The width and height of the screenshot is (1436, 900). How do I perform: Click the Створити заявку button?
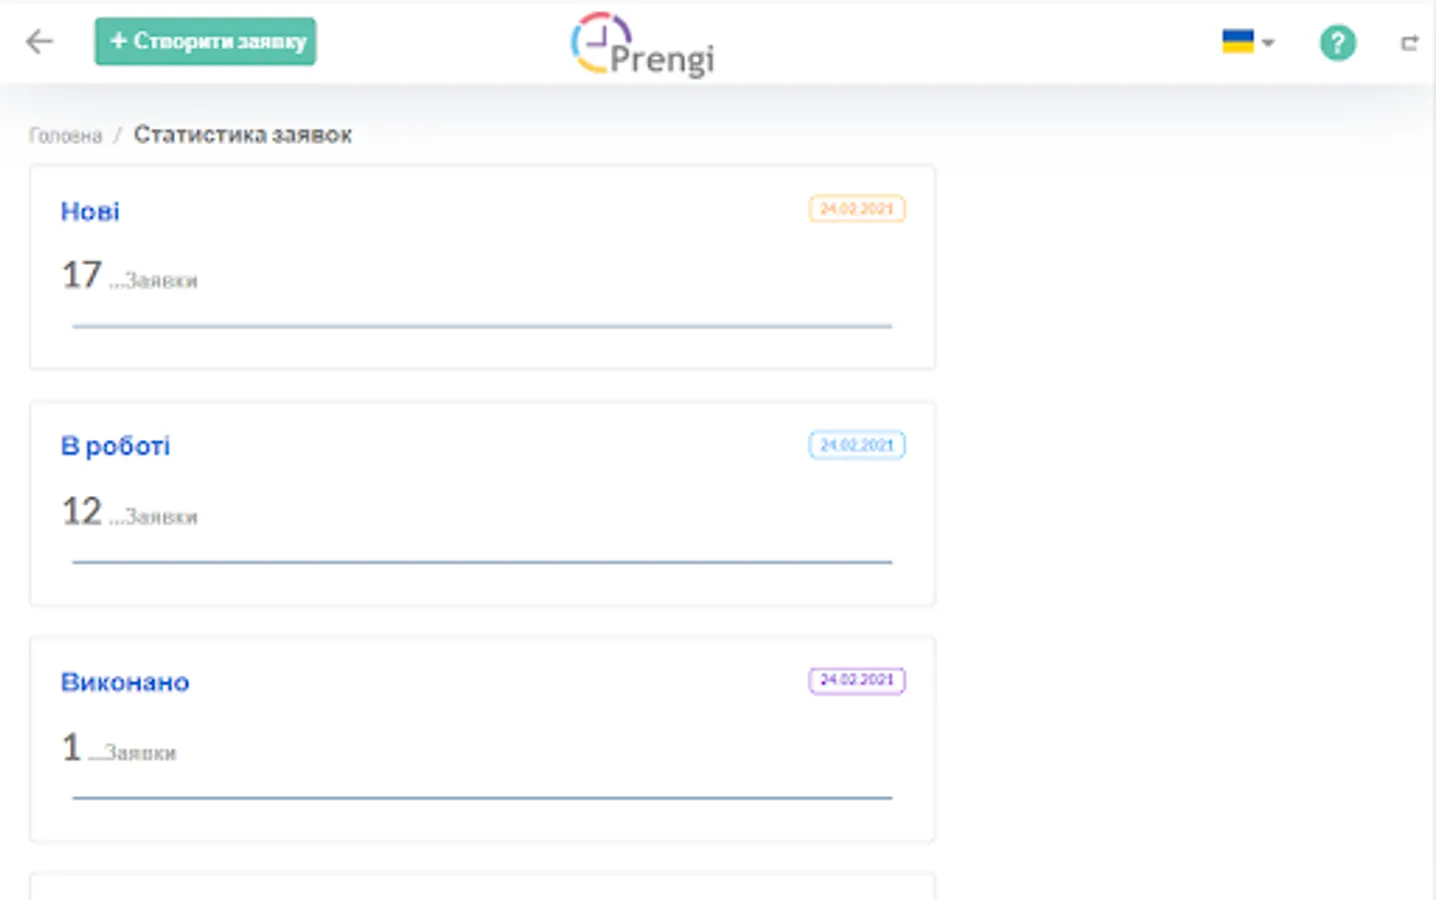click(206, 41)
